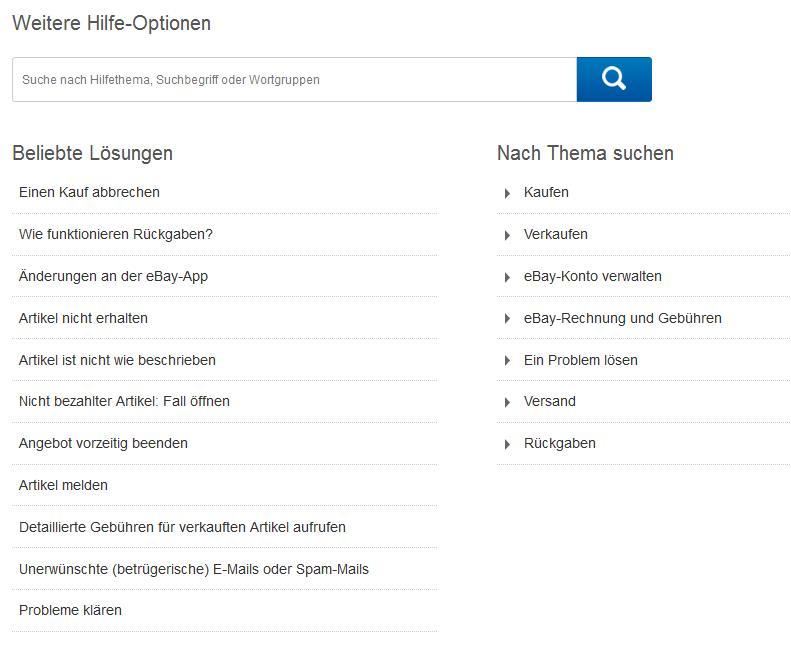The height and width of the screenshot is (648, 791).
Task: Select Artikel ist nicht wie beschrieben
Action: pyautogui.click(x=117, y=360)
